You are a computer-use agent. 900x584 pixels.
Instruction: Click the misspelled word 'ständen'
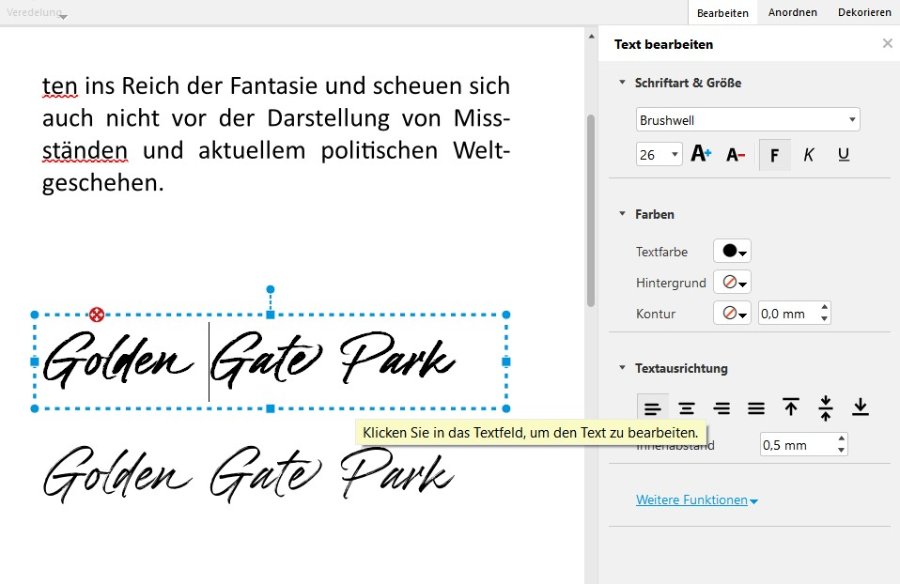point(85,150)
